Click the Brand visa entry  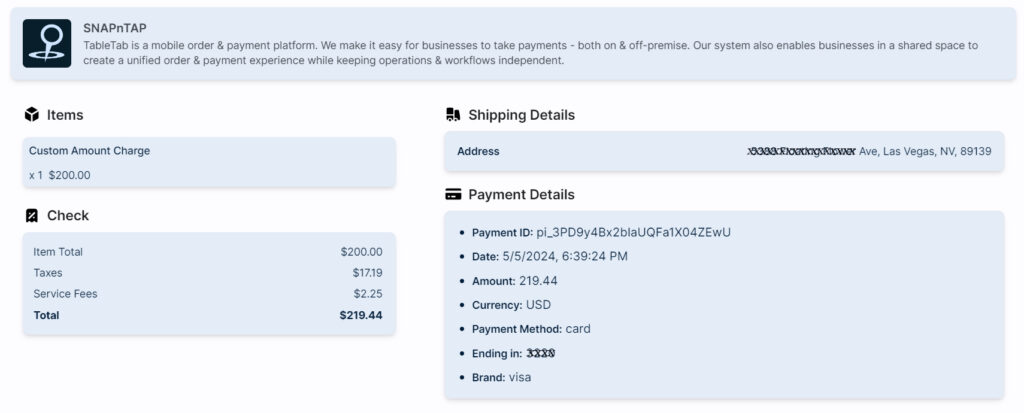point(501,378)
